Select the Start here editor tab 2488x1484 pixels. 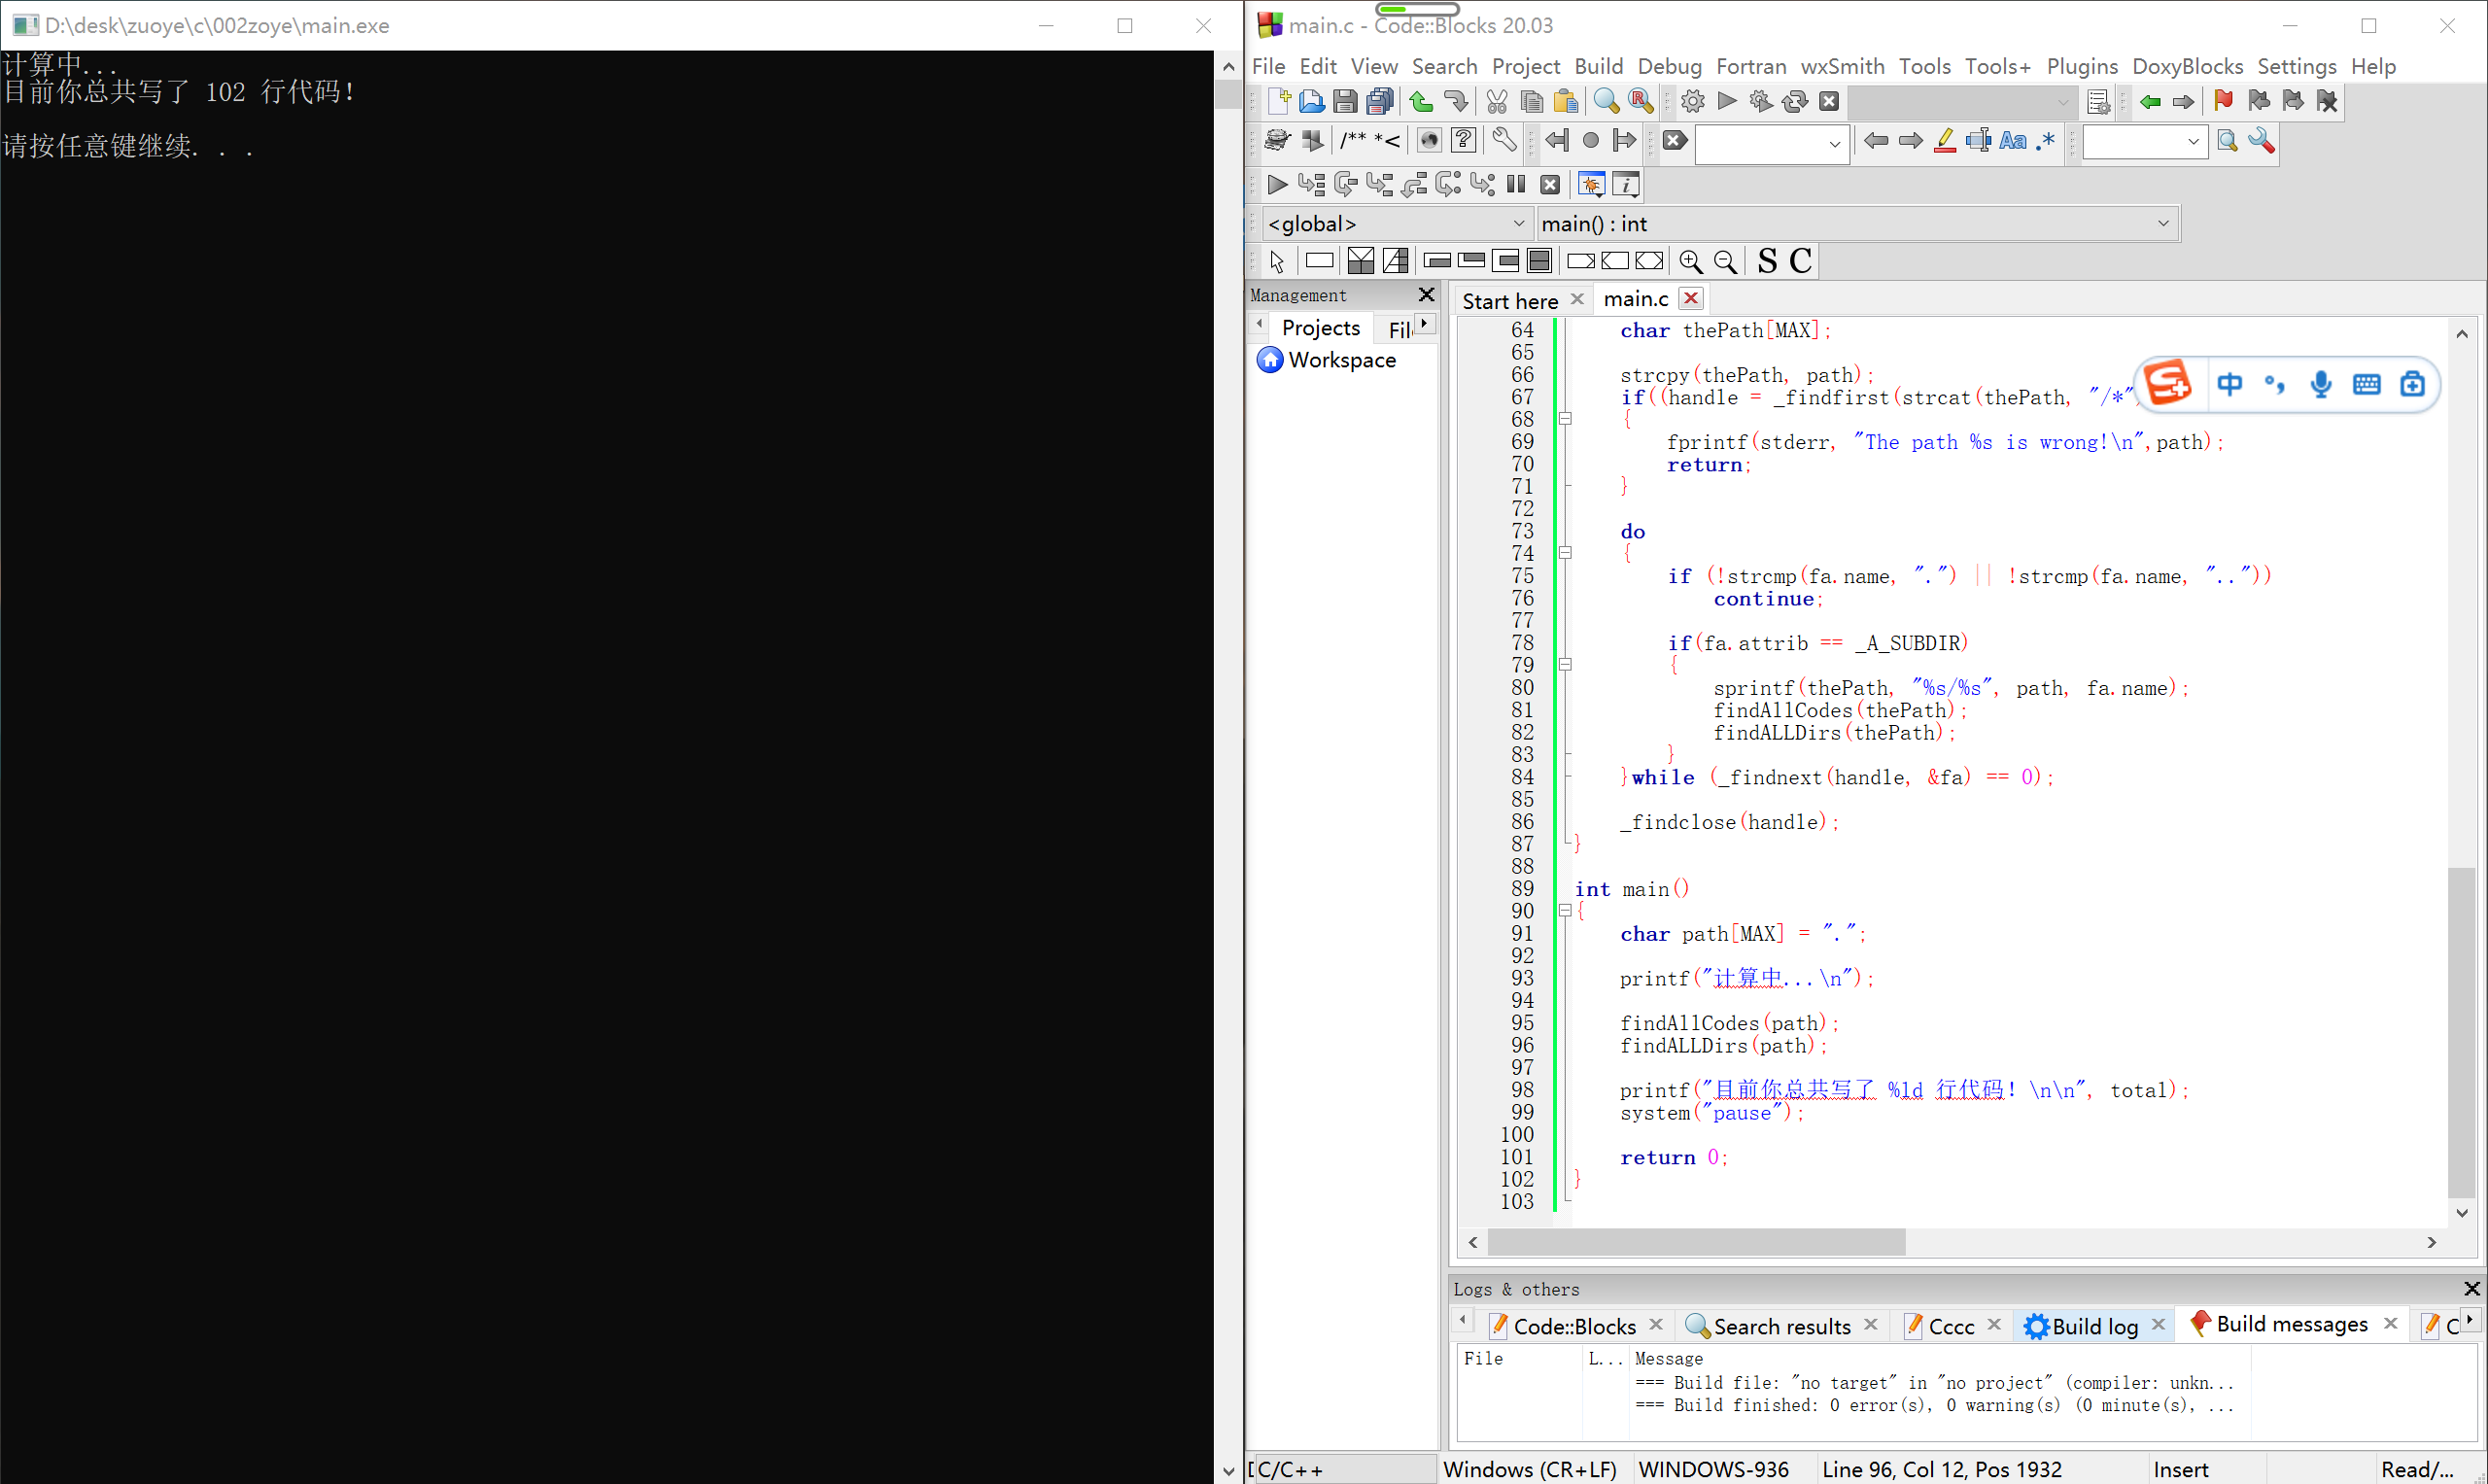[x=1509, y=300]
